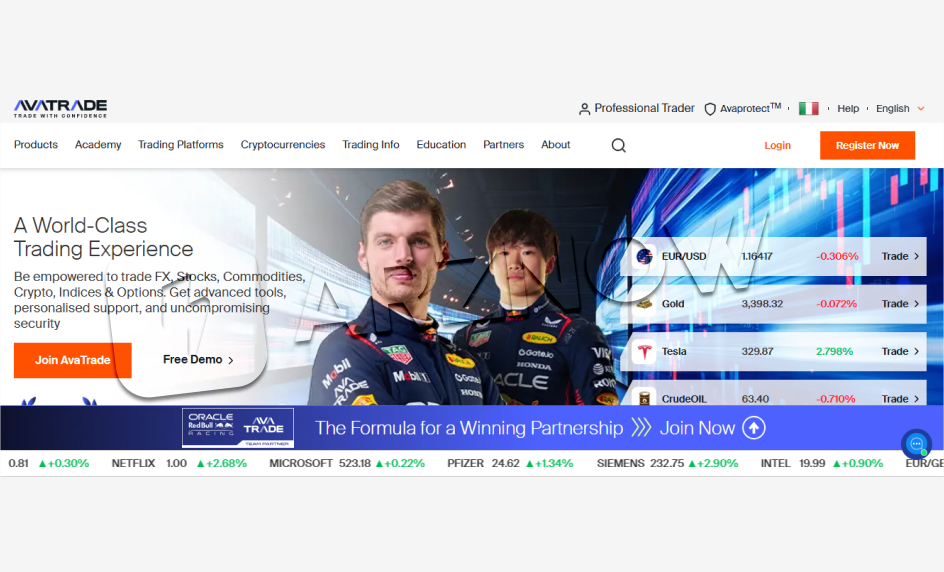Click the Avaprotect shield icon
Screen dimensions: 944x572
tap(710, 109)
